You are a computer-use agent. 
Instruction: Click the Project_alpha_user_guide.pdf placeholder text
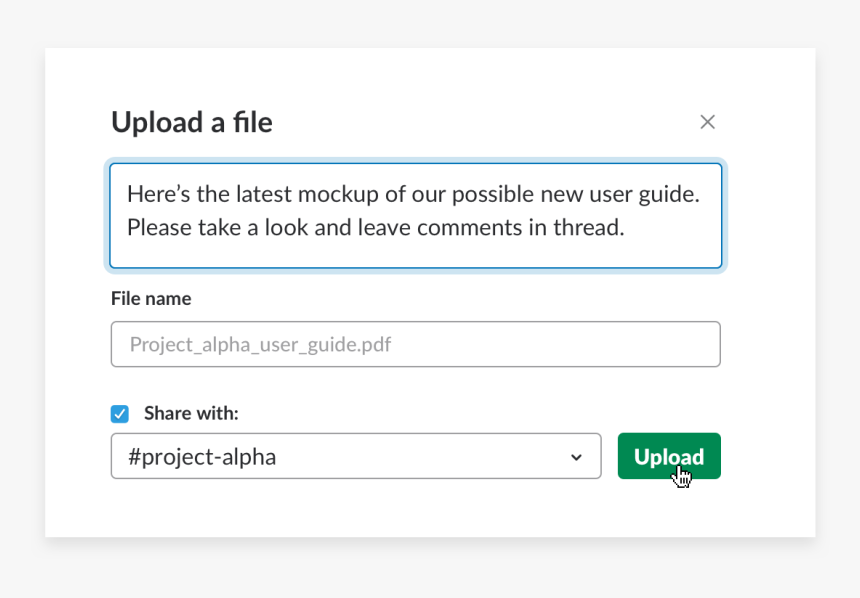tap(260, 345)
